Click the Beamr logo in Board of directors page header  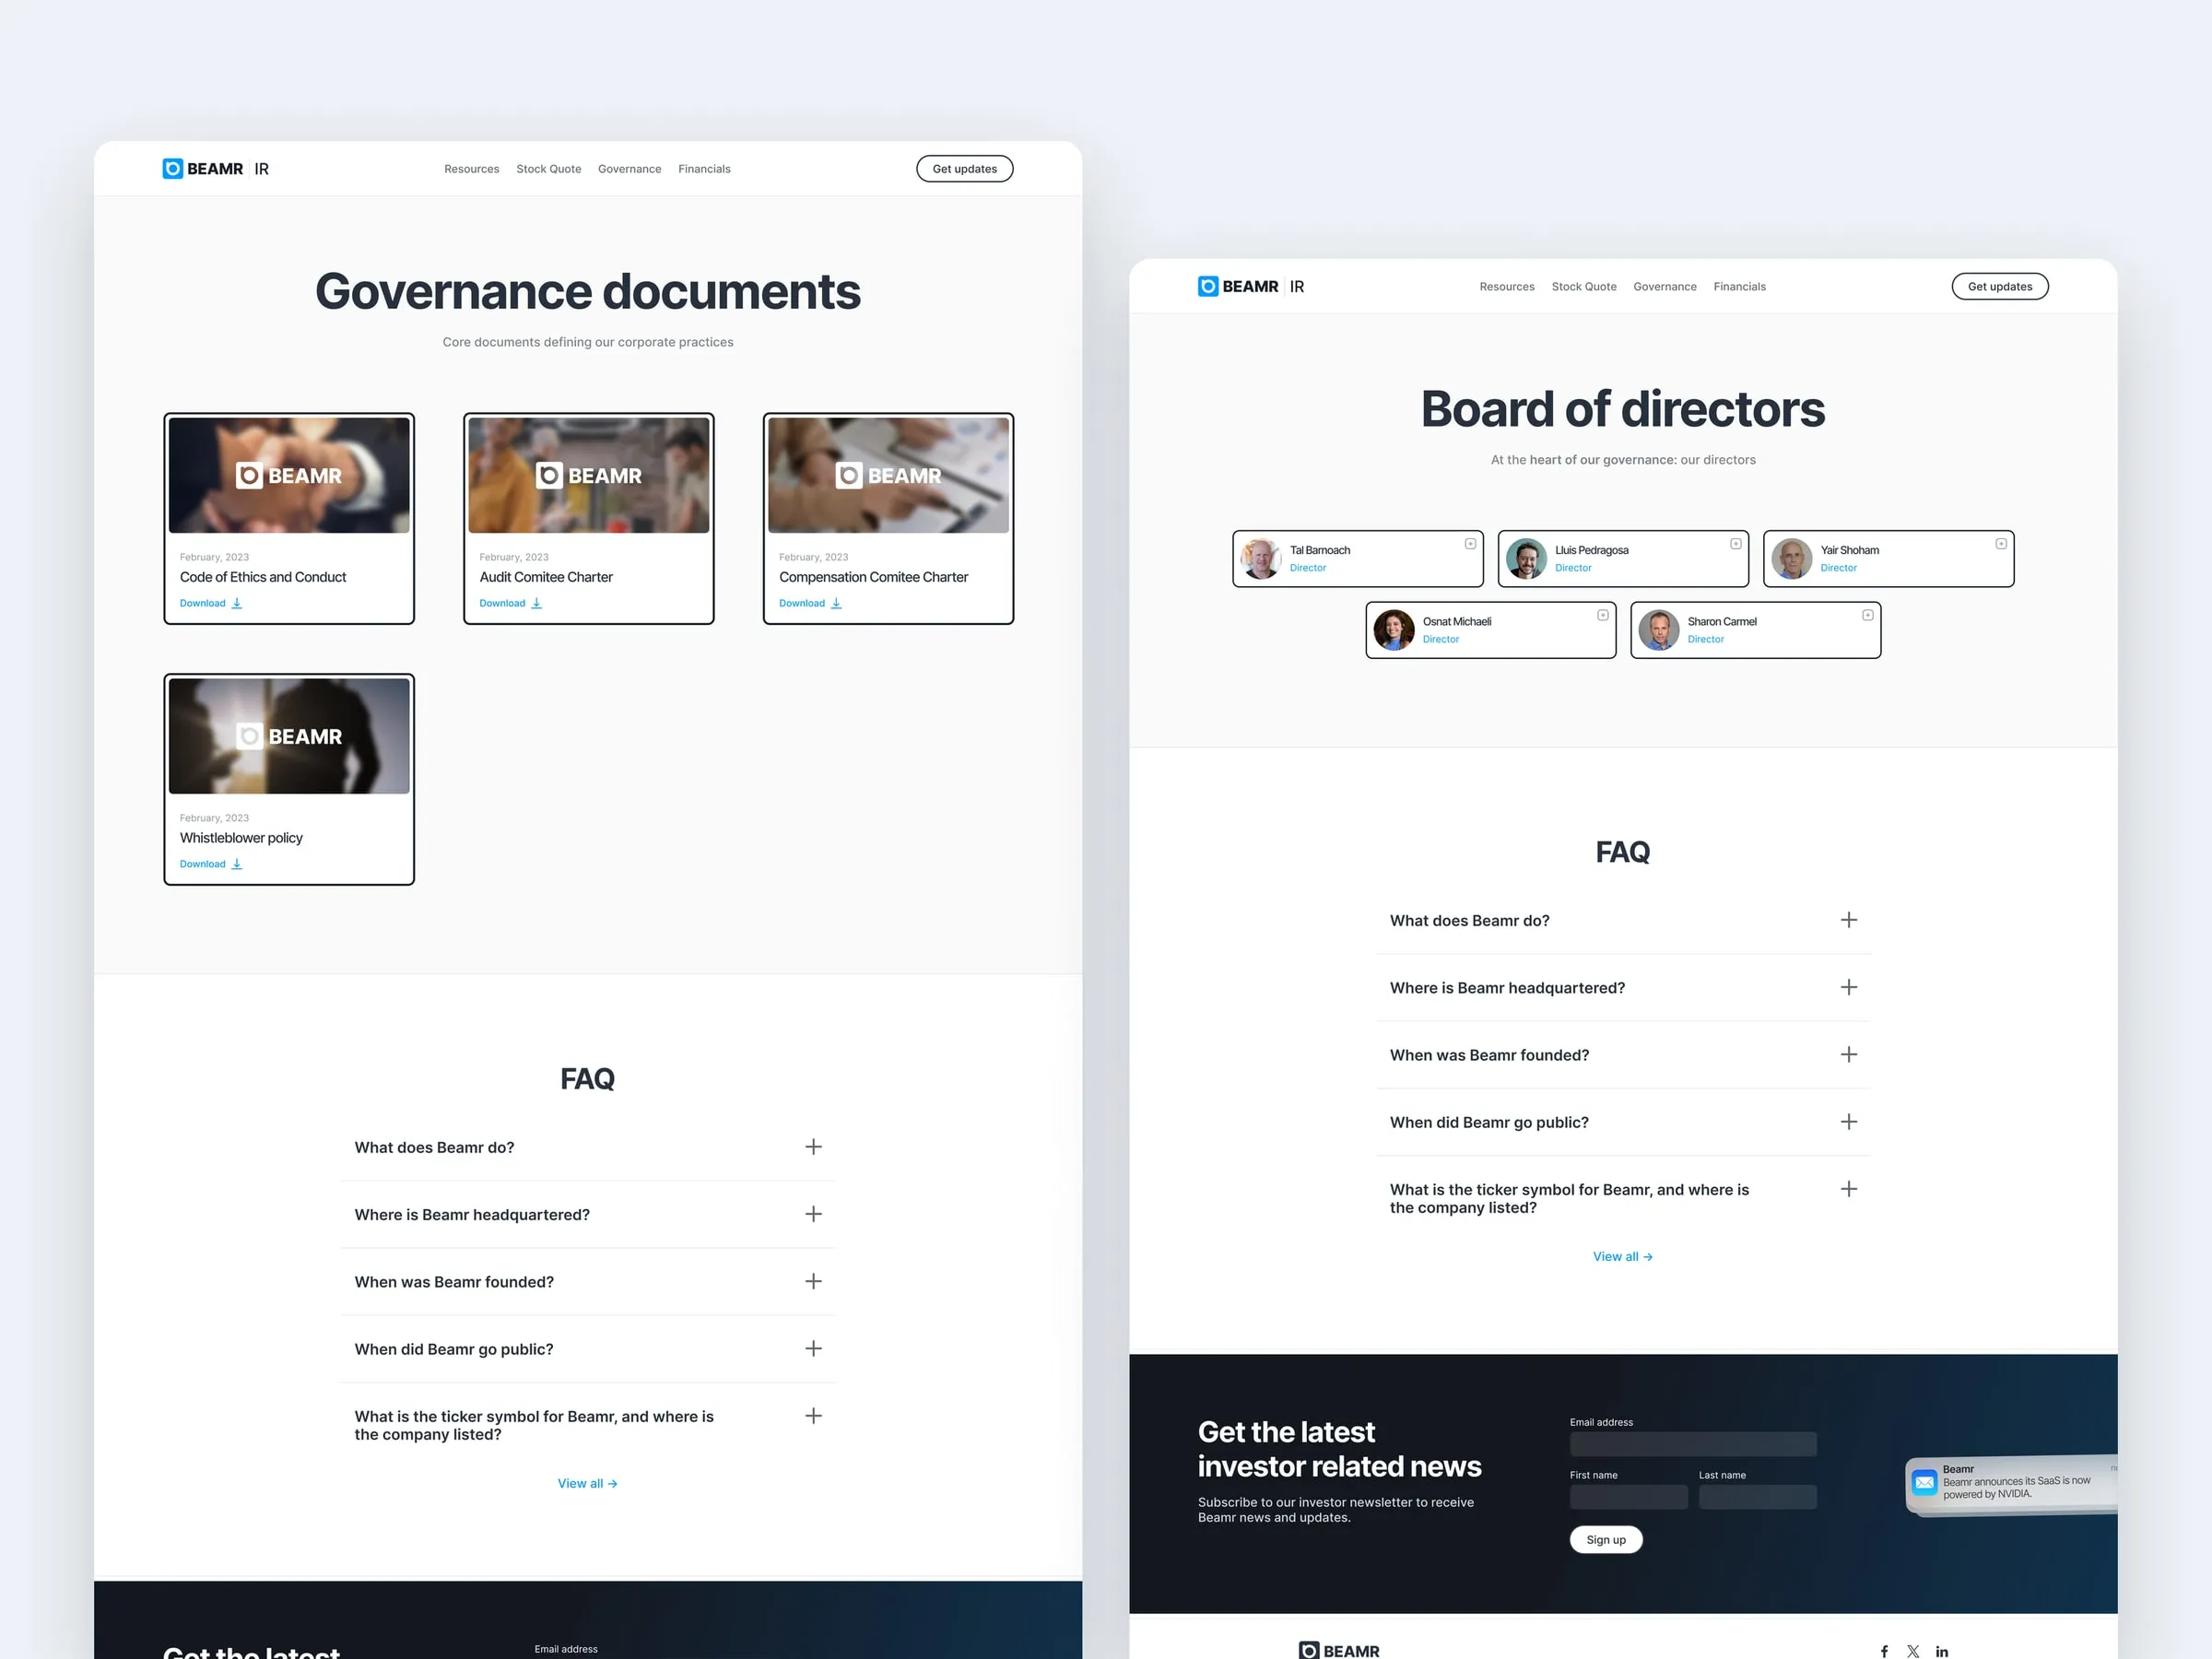1251,287
